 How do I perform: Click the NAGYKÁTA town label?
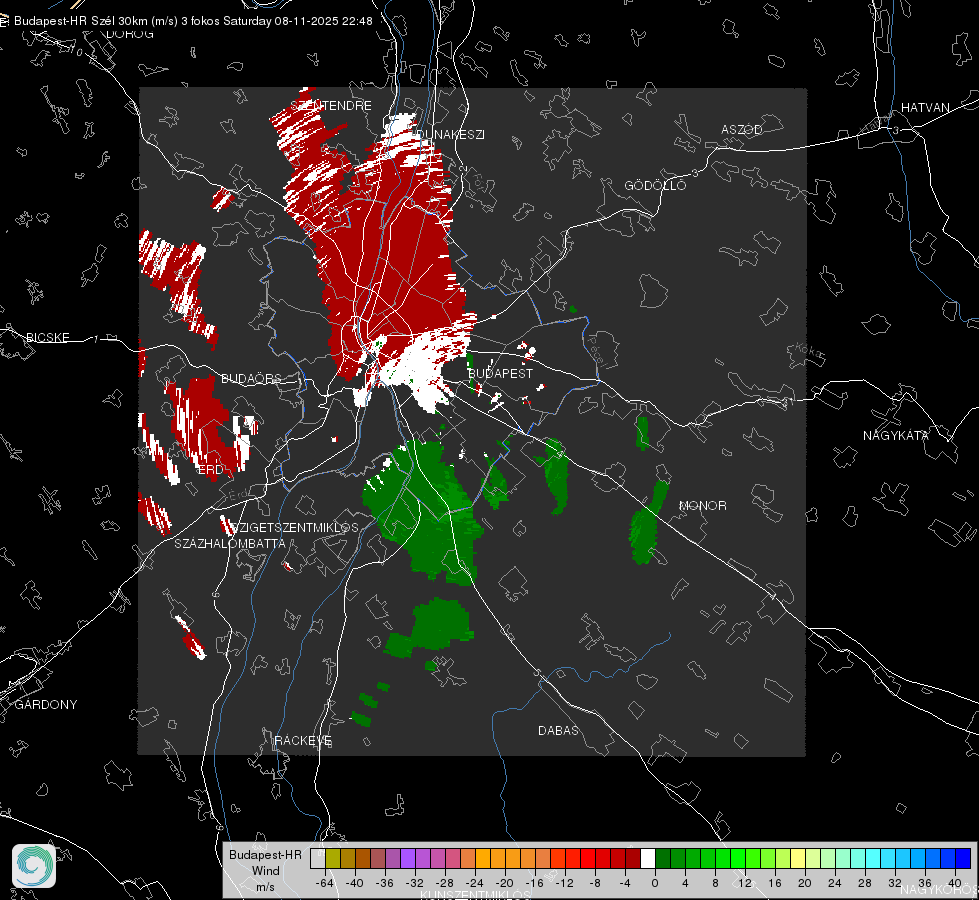896,435
